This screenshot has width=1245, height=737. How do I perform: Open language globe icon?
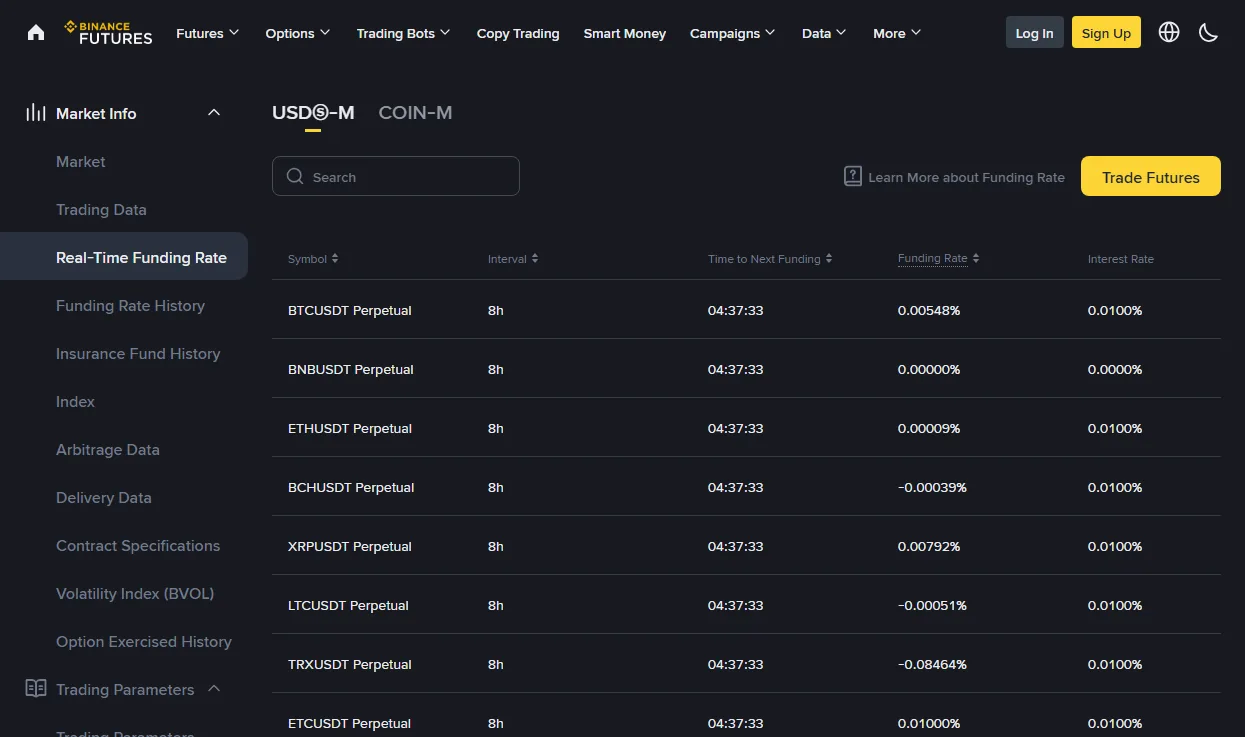coord(1169,32)
